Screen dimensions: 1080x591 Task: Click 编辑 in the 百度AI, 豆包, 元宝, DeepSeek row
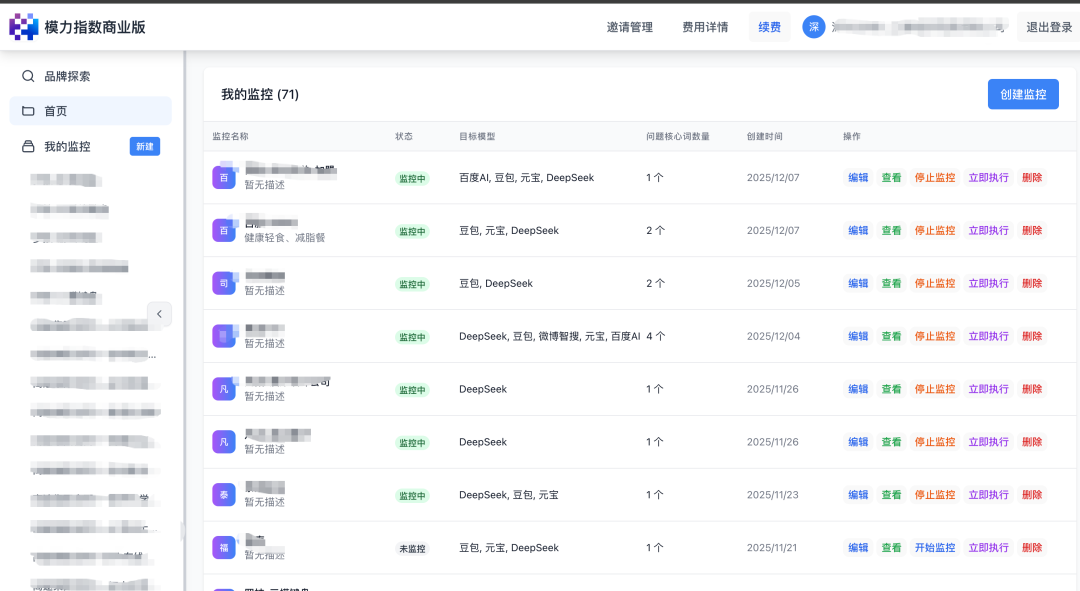click(858, 178)
